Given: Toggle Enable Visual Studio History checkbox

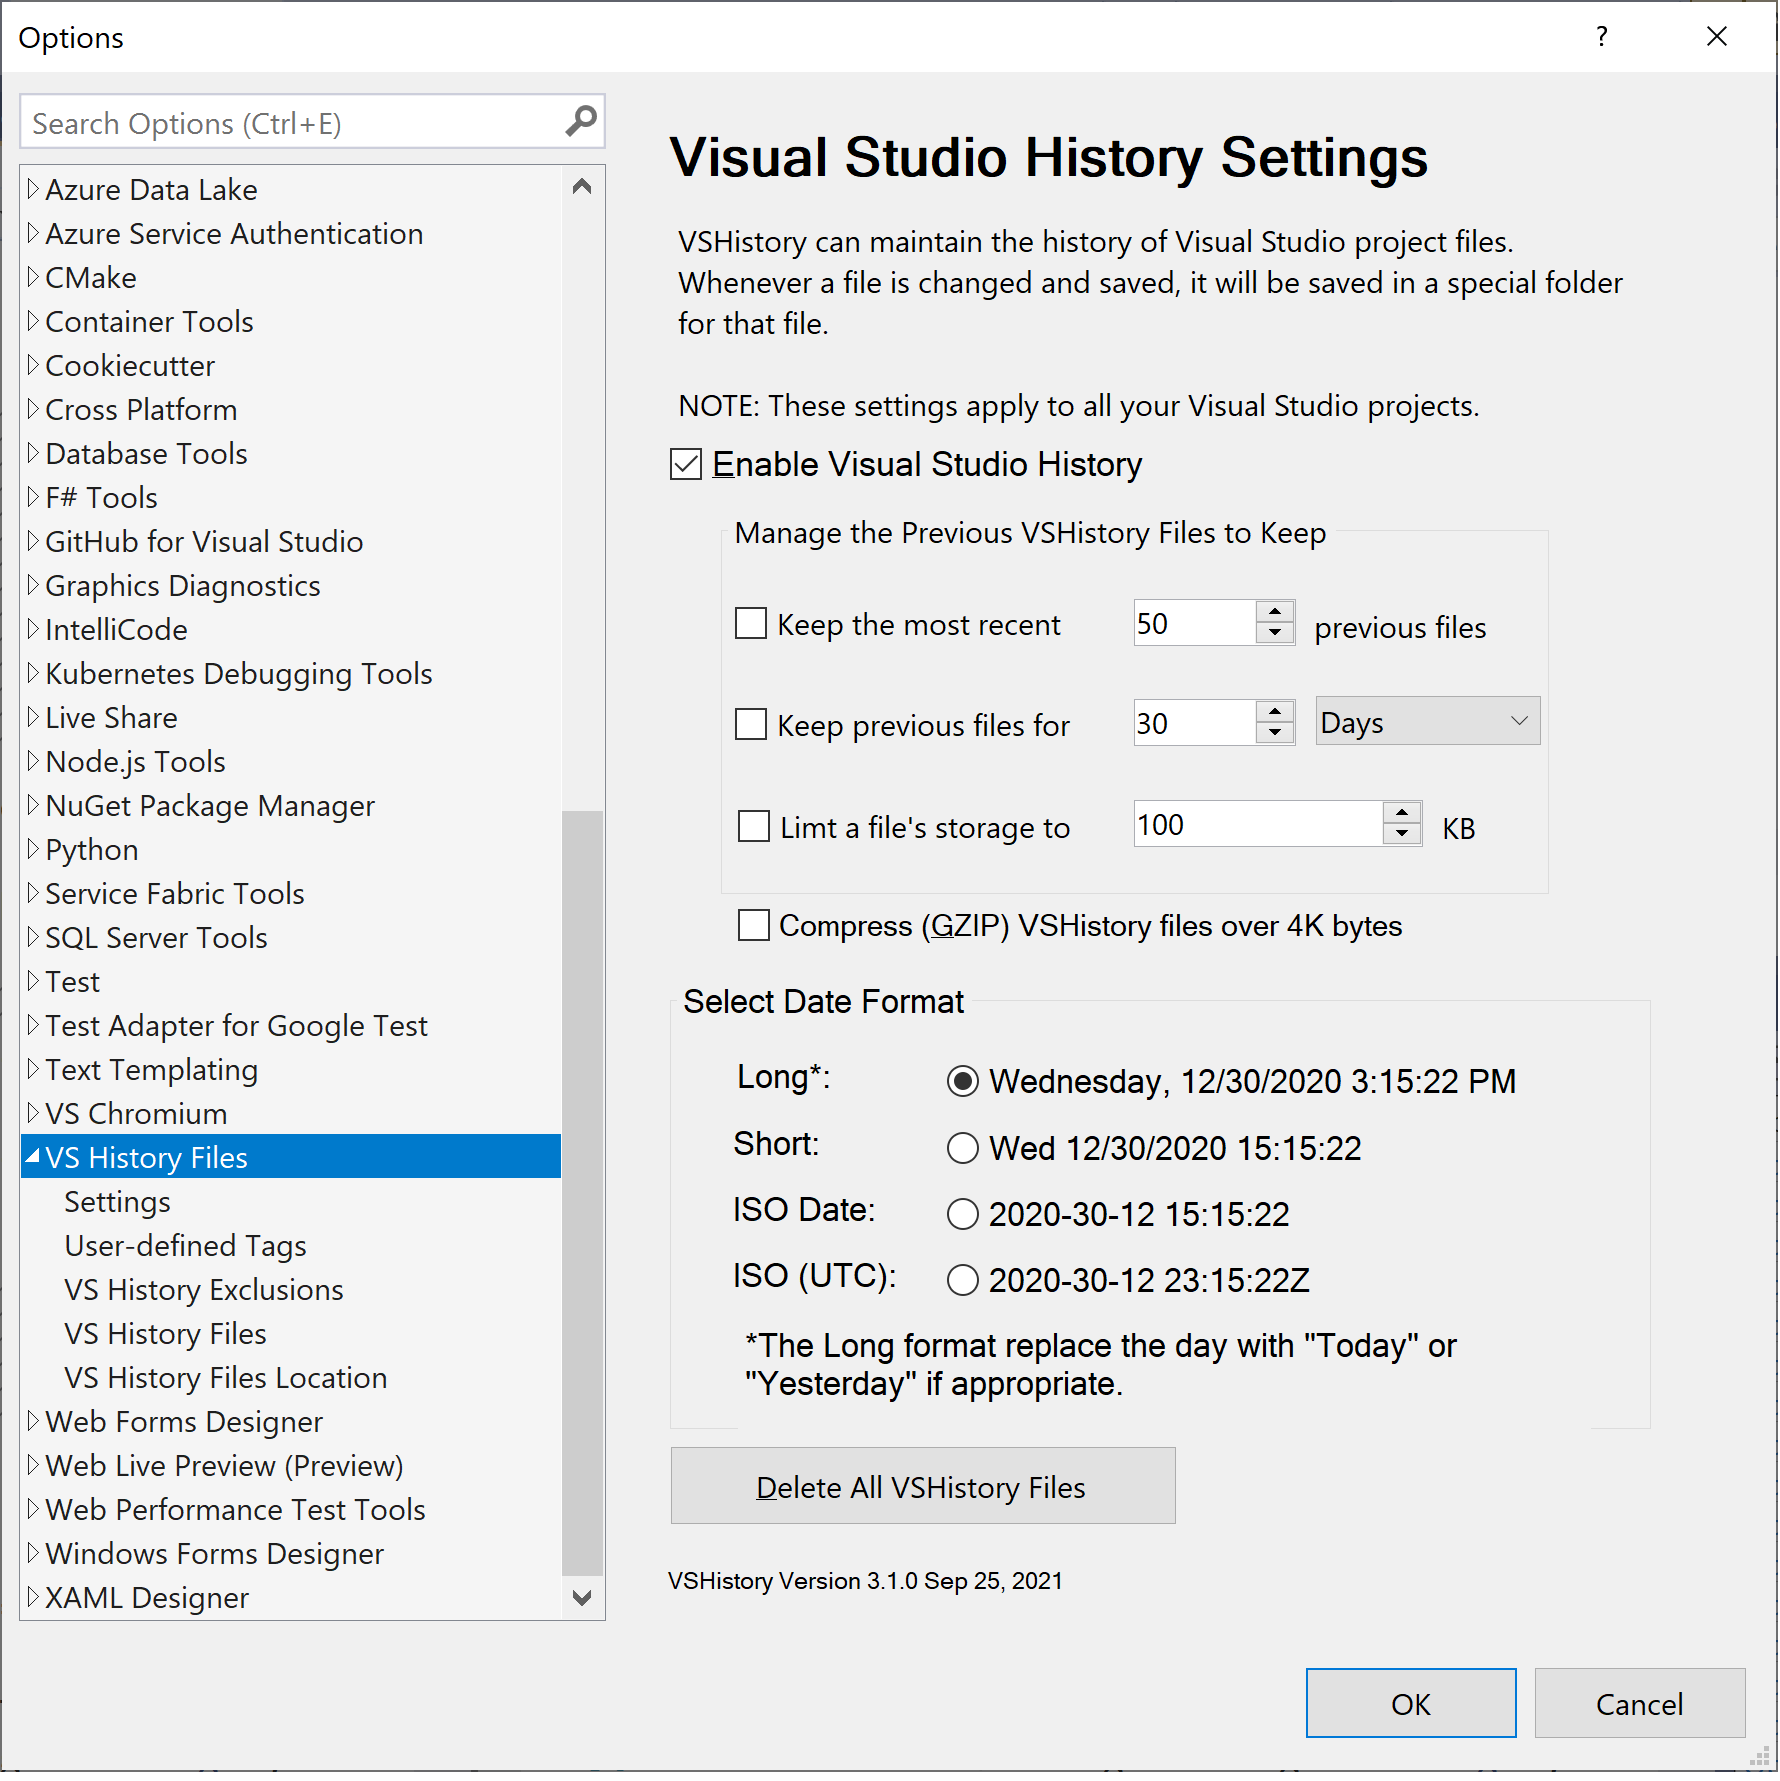Looking at the screenshot, I should point(686,465).
